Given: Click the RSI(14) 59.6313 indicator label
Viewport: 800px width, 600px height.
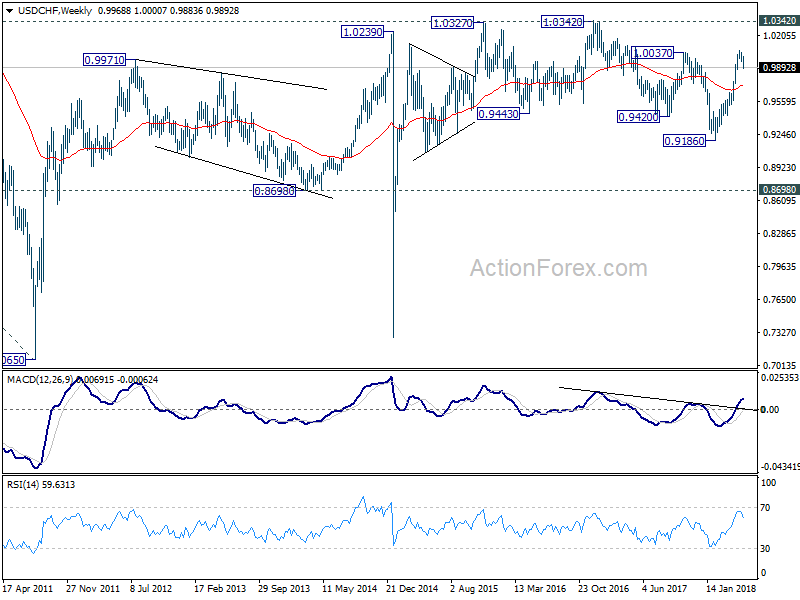Looking at the screenshot, I should click(41, 485).
